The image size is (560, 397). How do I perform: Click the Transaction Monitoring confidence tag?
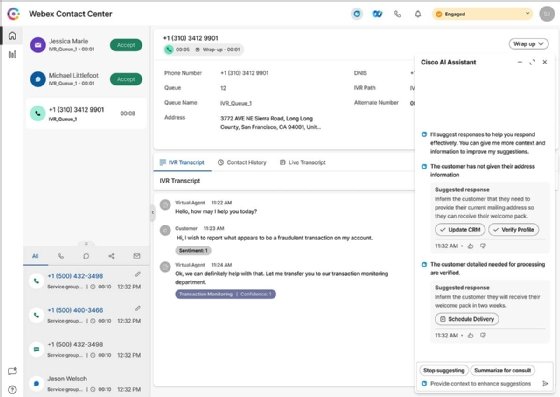click(225, 294)
